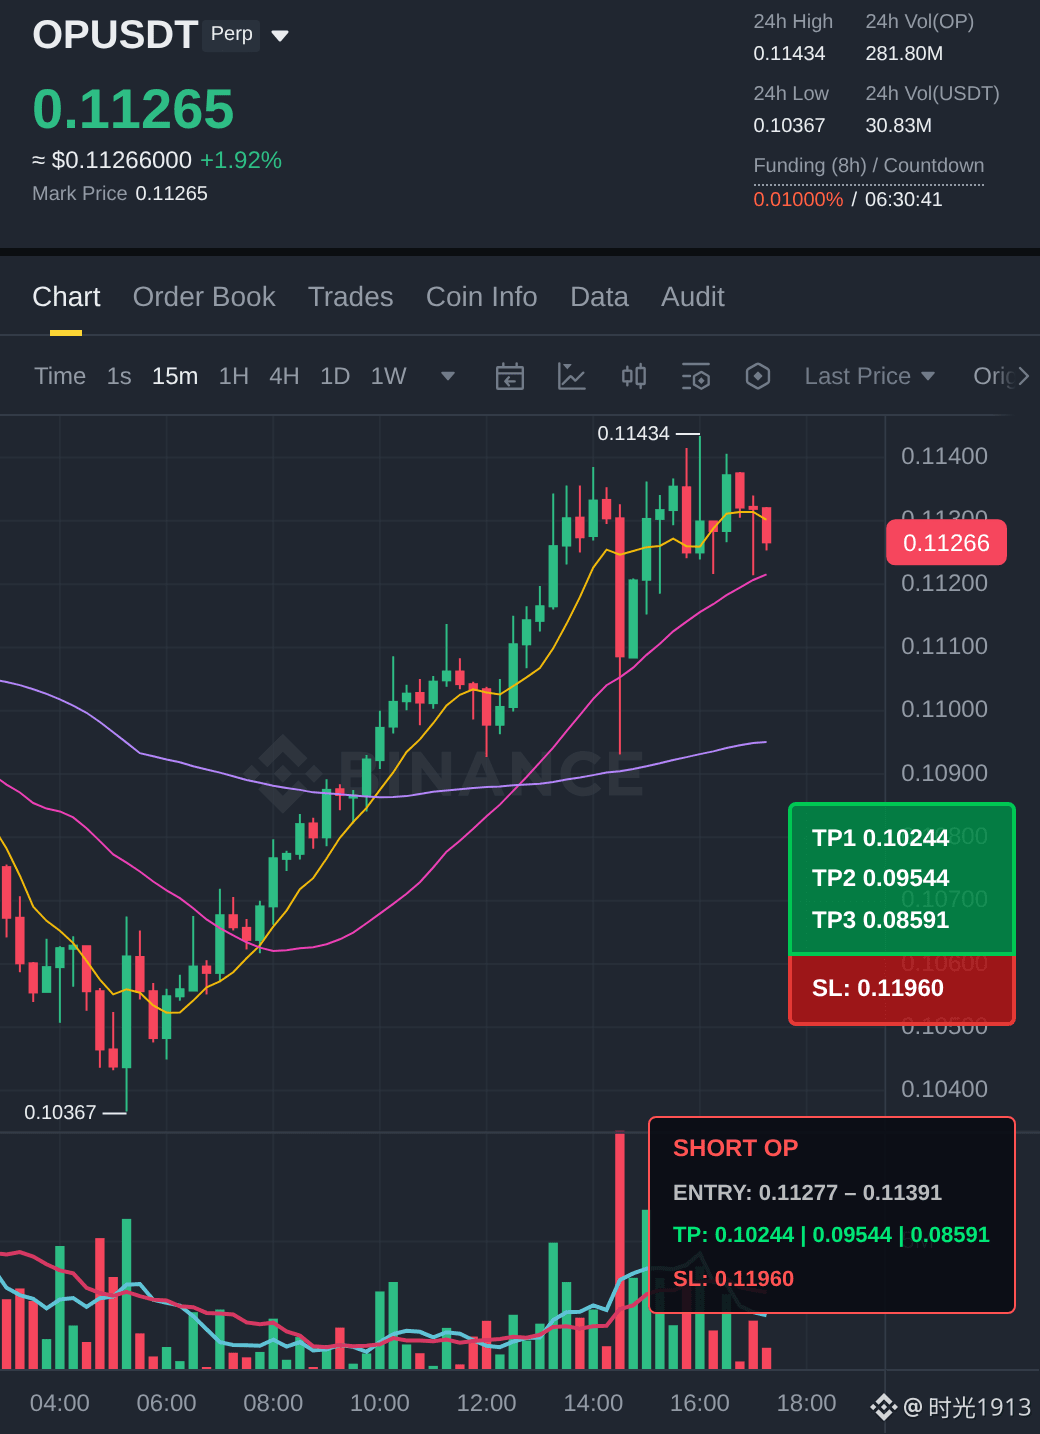Click the 14:00 time axis label
The image size is (1040, 1434).
point(593,1404)
